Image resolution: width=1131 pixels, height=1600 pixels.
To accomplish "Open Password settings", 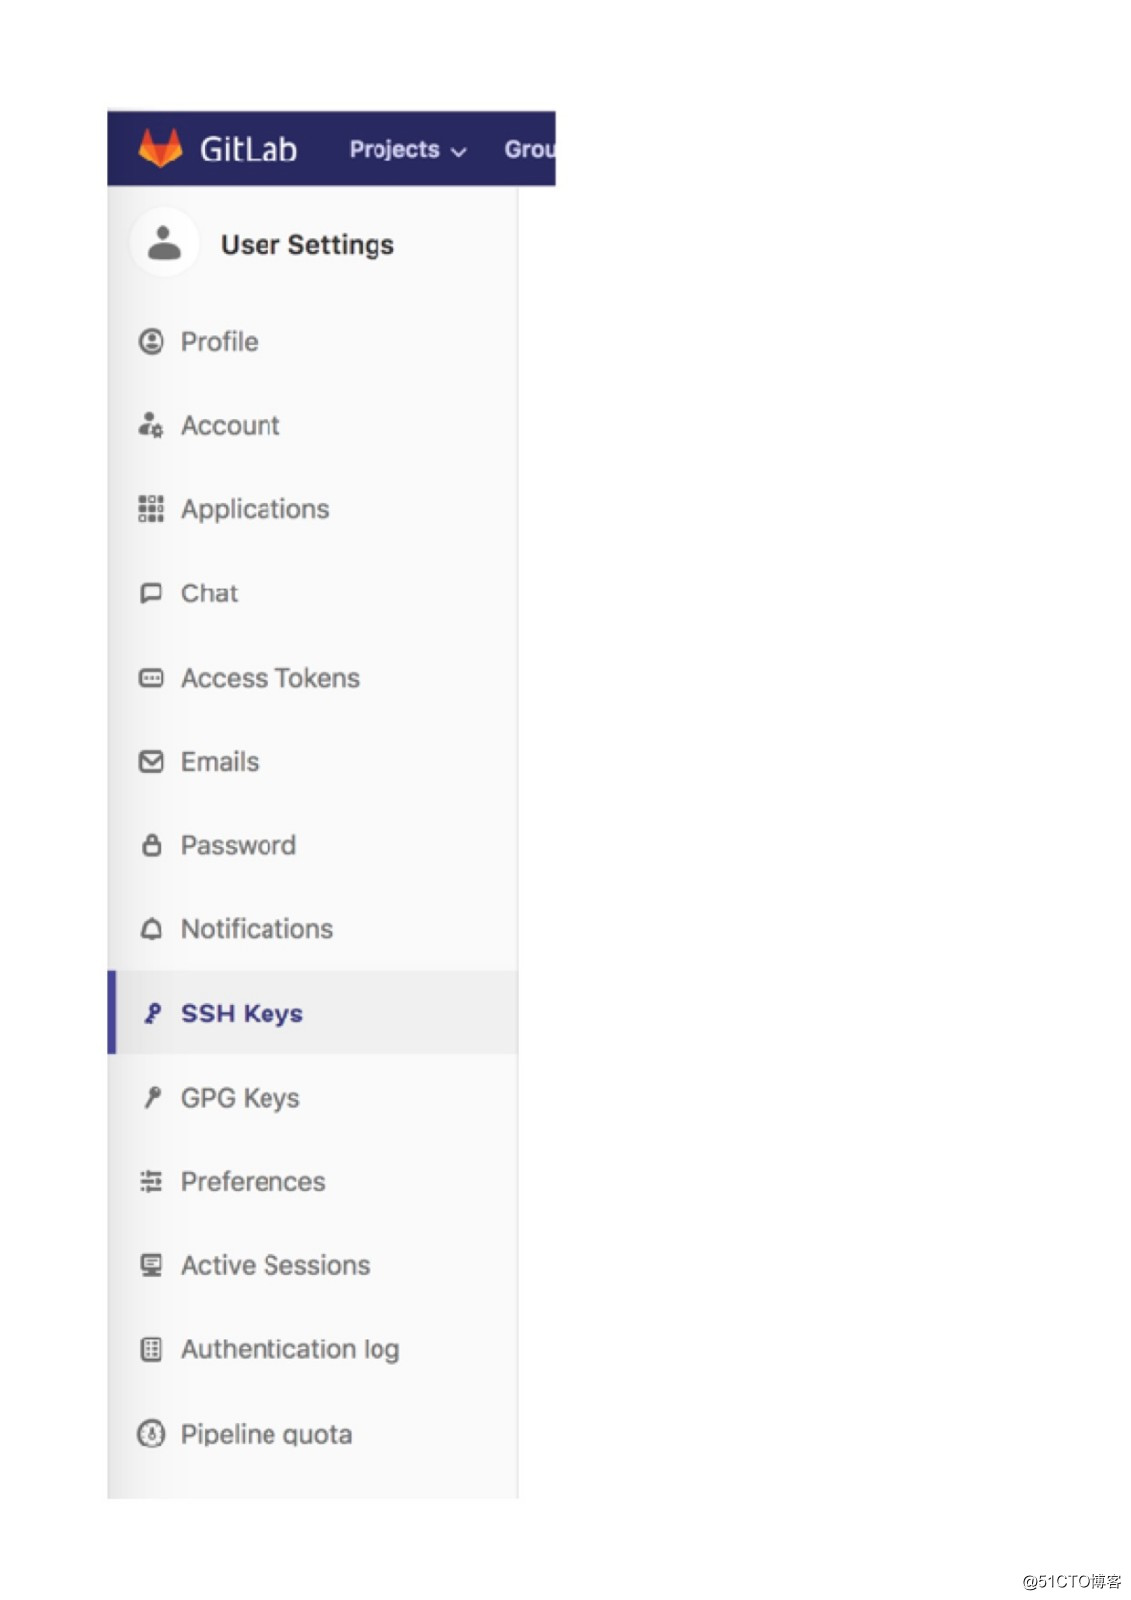I will 238,845.
